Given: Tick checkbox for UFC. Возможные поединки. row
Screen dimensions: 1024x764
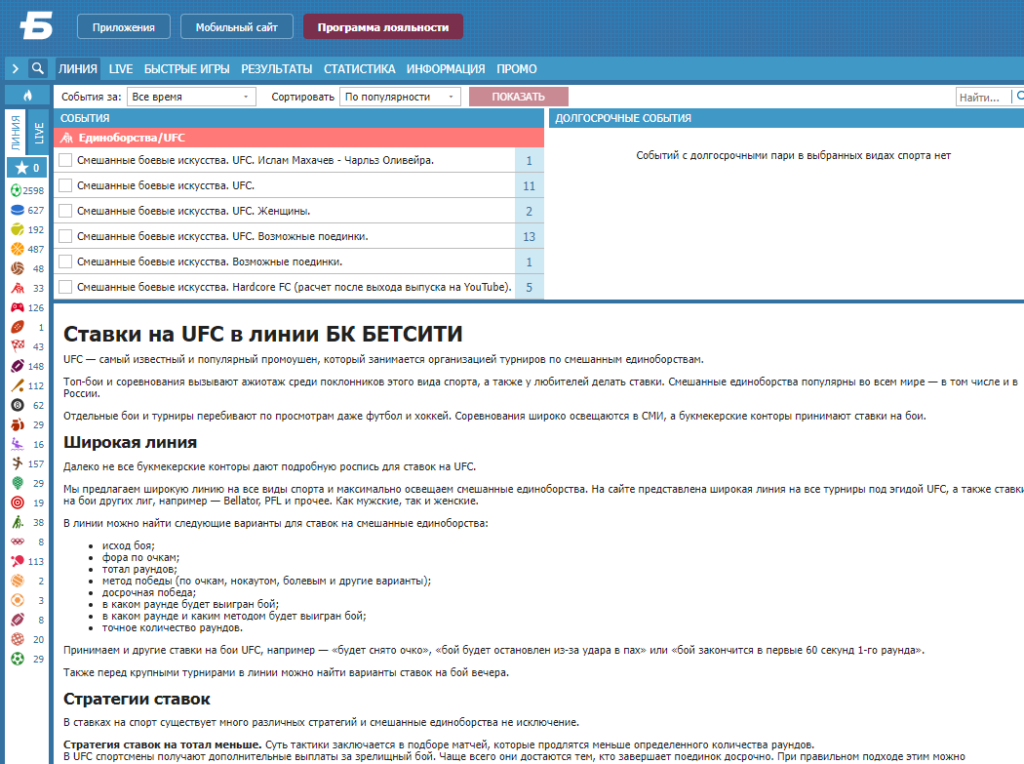Looking at the screenshot, I should (65, 236).
